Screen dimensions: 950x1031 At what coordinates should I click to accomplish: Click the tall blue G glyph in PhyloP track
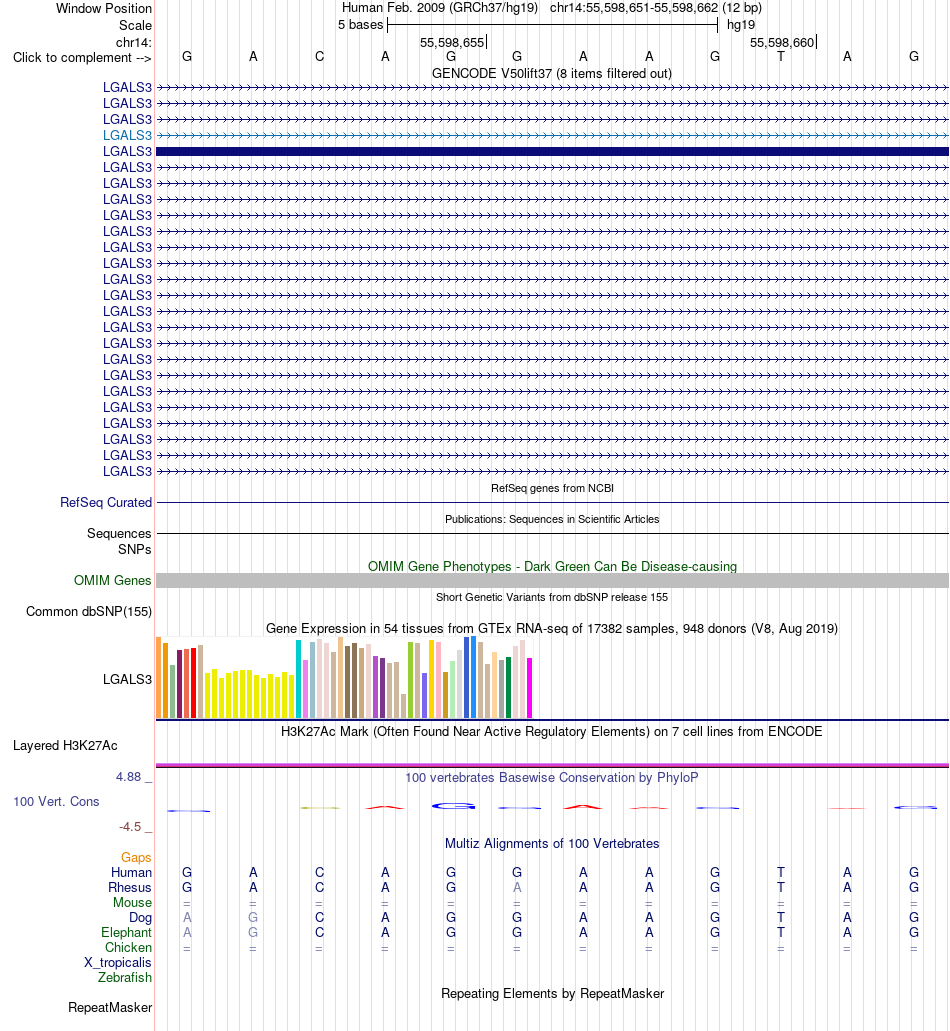[x=453, y=805]
